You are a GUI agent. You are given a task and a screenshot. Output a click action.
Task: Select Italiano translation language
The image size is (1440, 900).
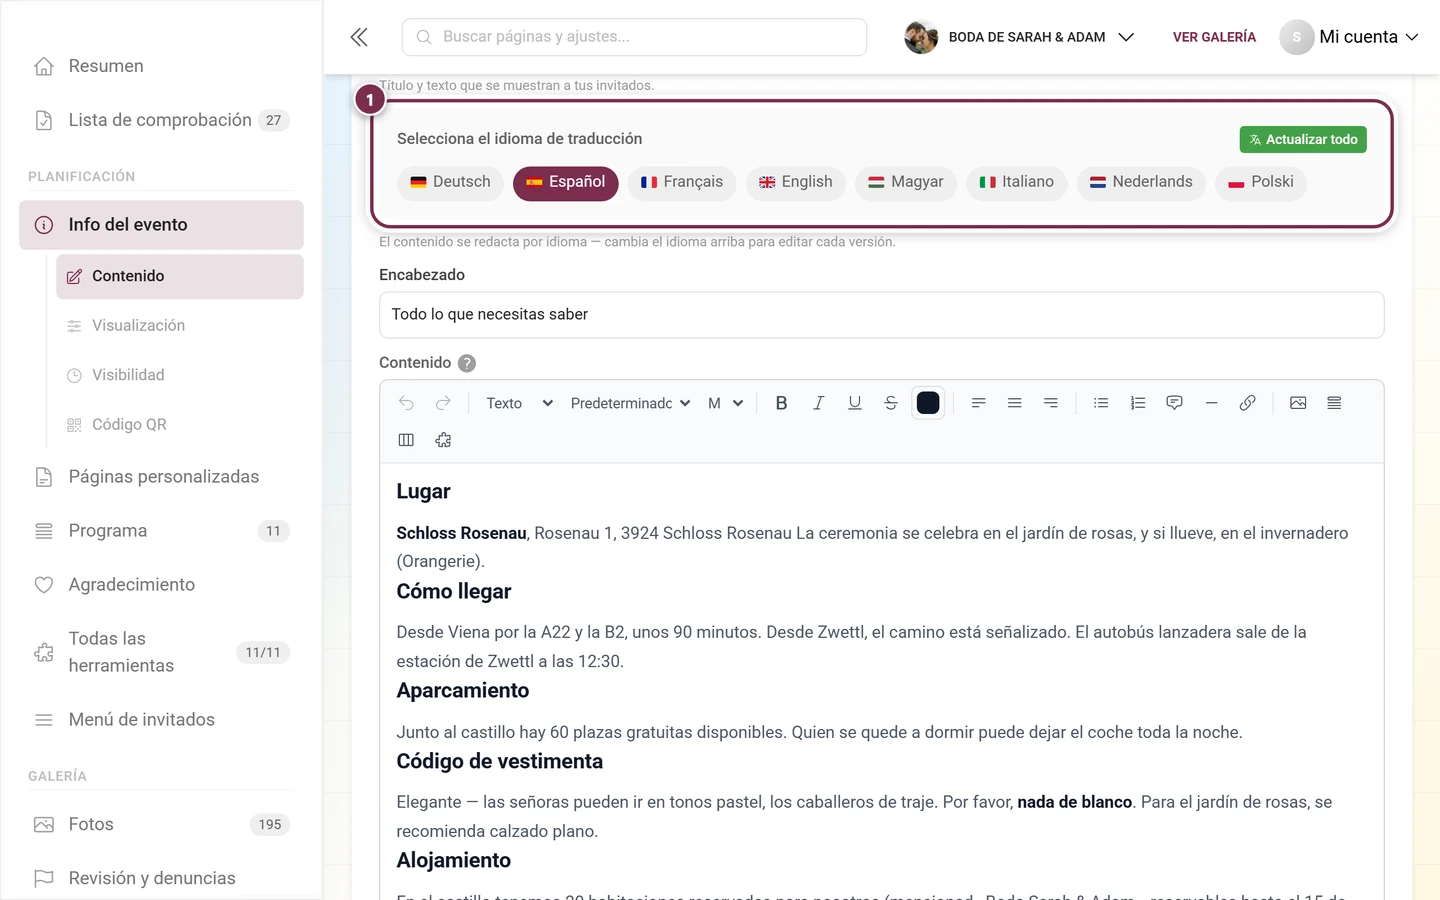(1016, 182)
